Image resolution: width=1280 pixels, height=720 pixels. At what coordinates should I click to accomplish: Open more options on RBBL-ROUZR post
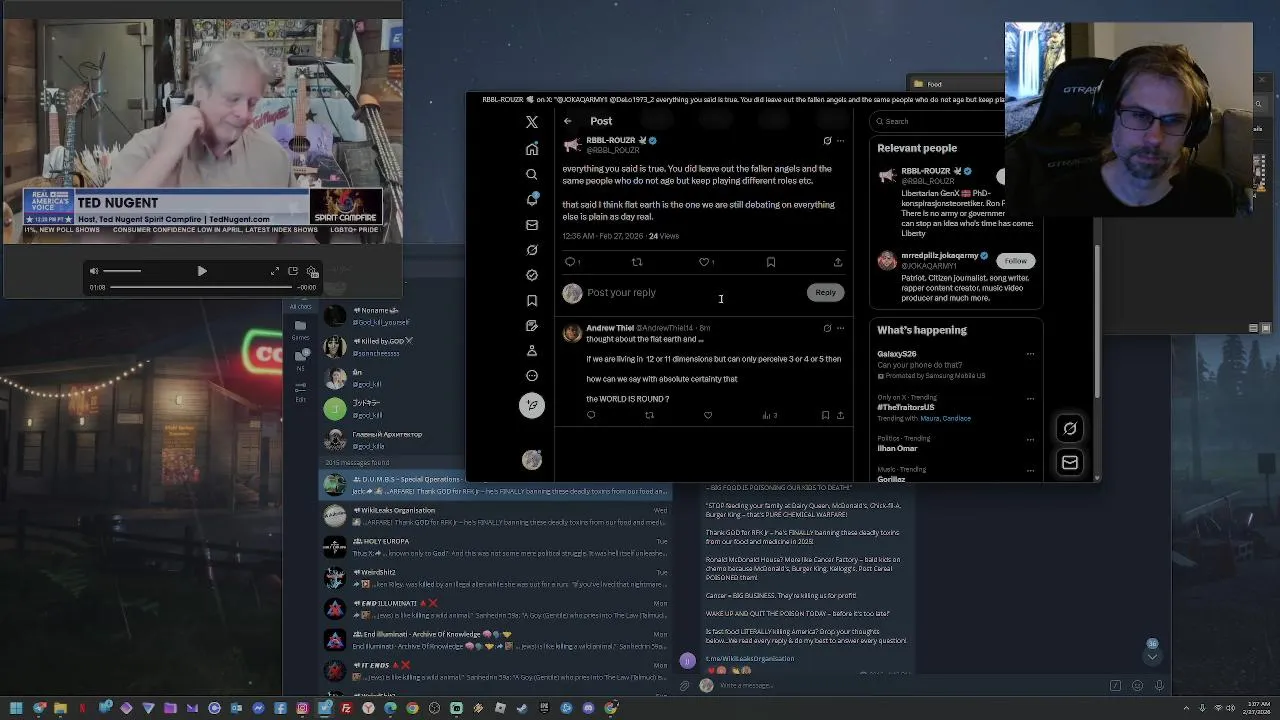tap(840, 141)
